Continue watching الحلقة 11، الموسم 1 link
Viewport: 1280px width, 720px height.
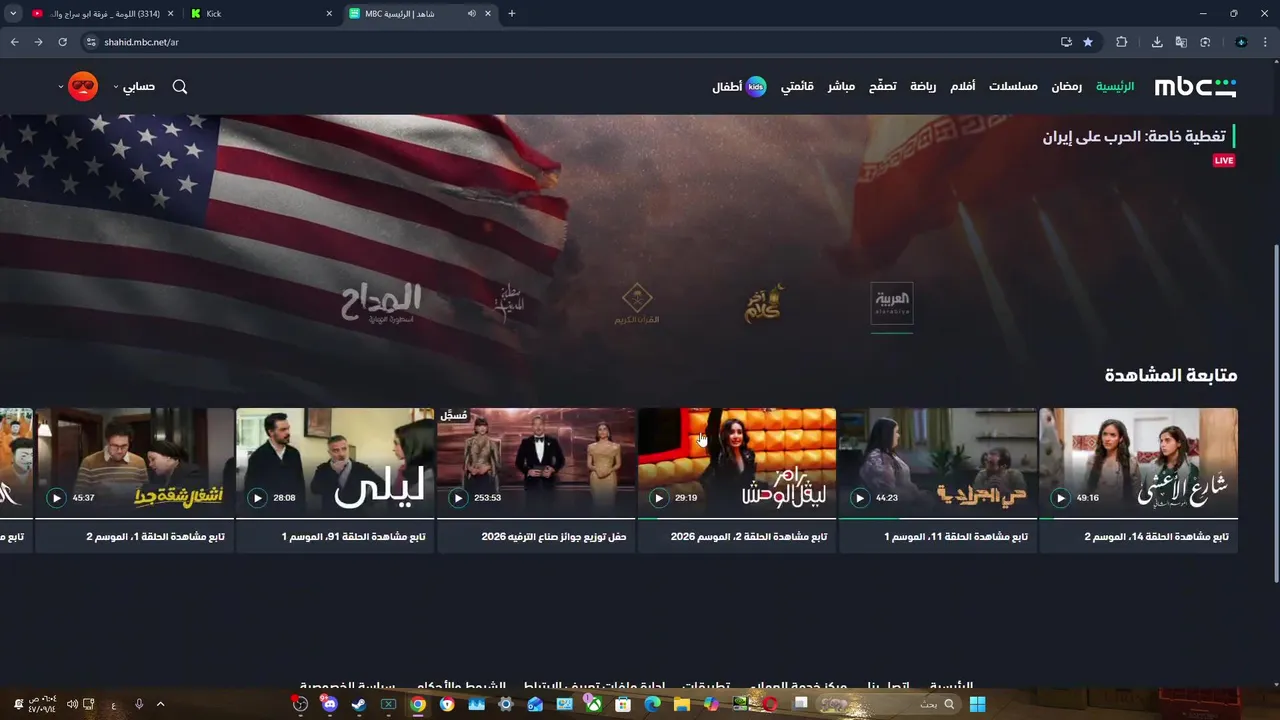956,537
